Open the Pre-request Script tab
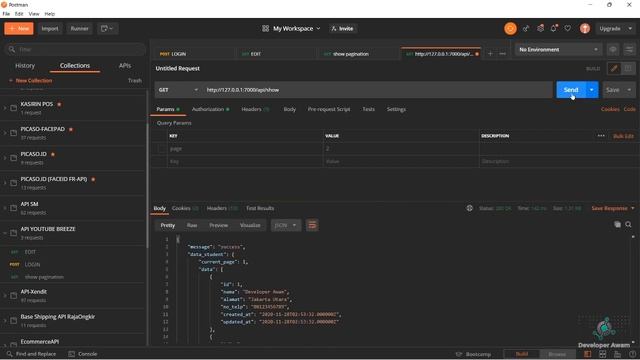Viewport: 640px width, 360px height. [329, 109]
